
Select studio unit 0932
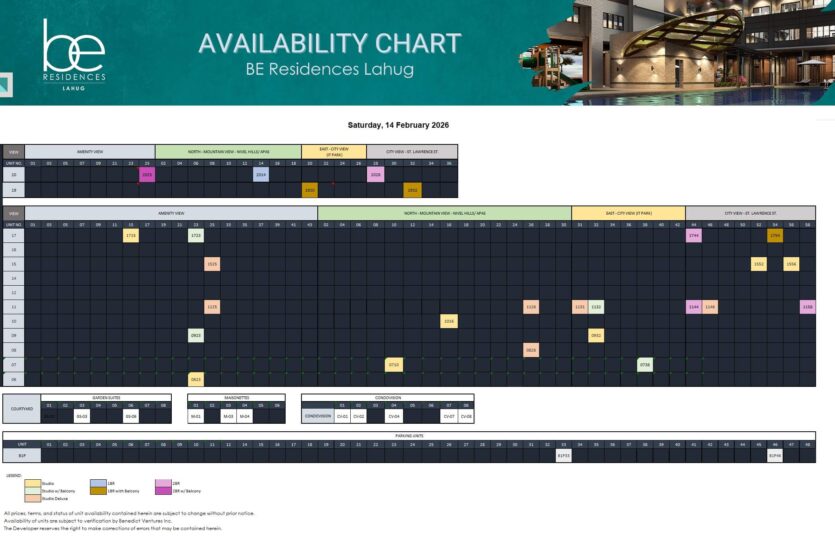596,336
